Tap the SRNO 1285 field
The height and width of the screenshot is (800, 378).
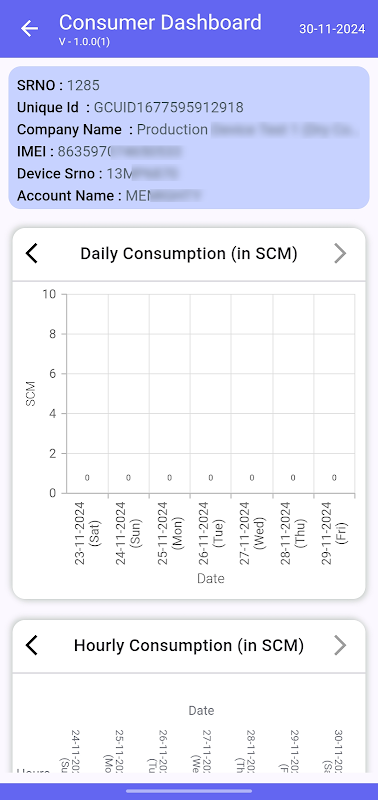click(59, 85)
